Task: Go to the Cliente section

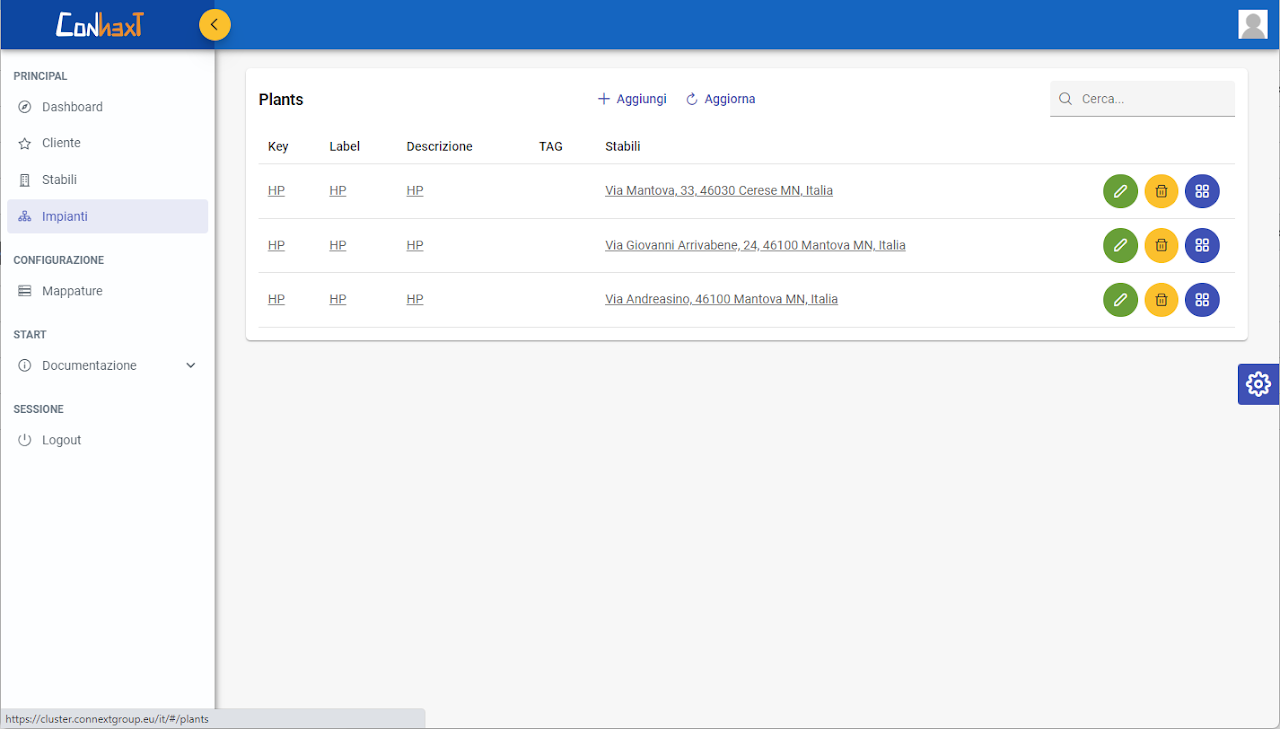Action: tap(61, 143)
